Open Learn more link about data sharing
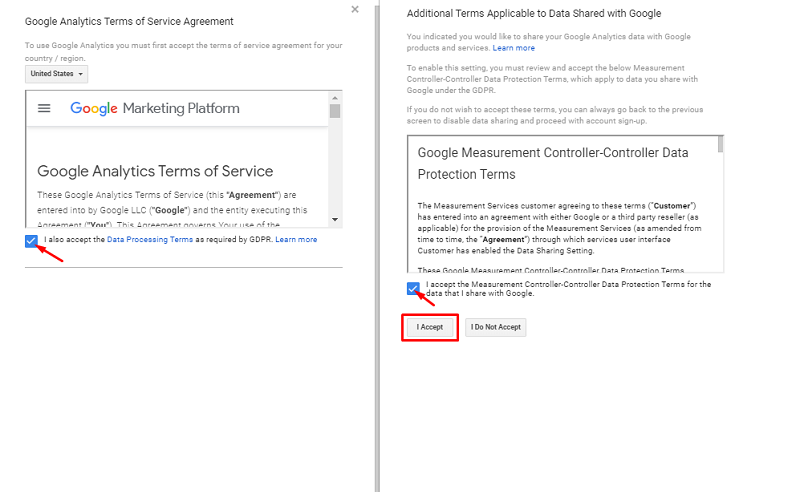This screenshot has height=492, width=800. point(514,48)
